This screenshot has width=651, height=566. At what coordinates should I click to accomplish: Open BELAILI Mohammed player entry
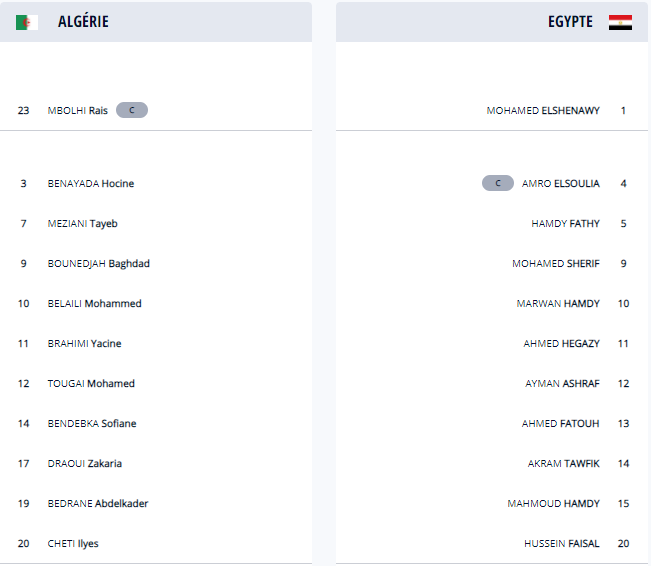[95, 303]
